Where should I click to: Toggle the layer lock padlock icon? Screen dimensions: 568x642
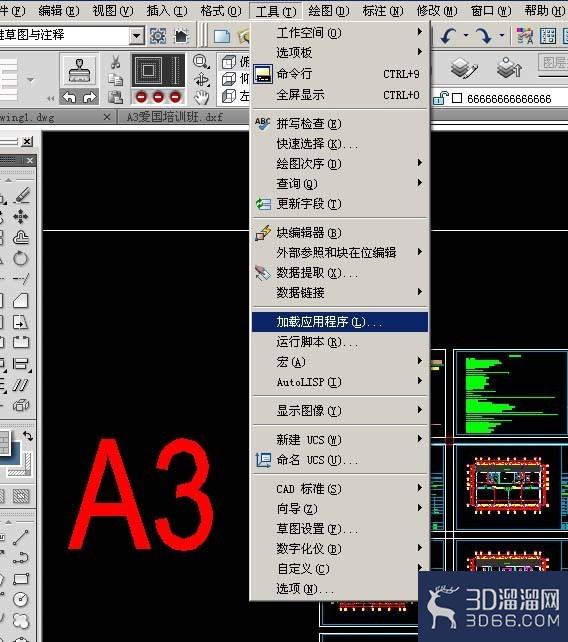click(x=441, y=98)
